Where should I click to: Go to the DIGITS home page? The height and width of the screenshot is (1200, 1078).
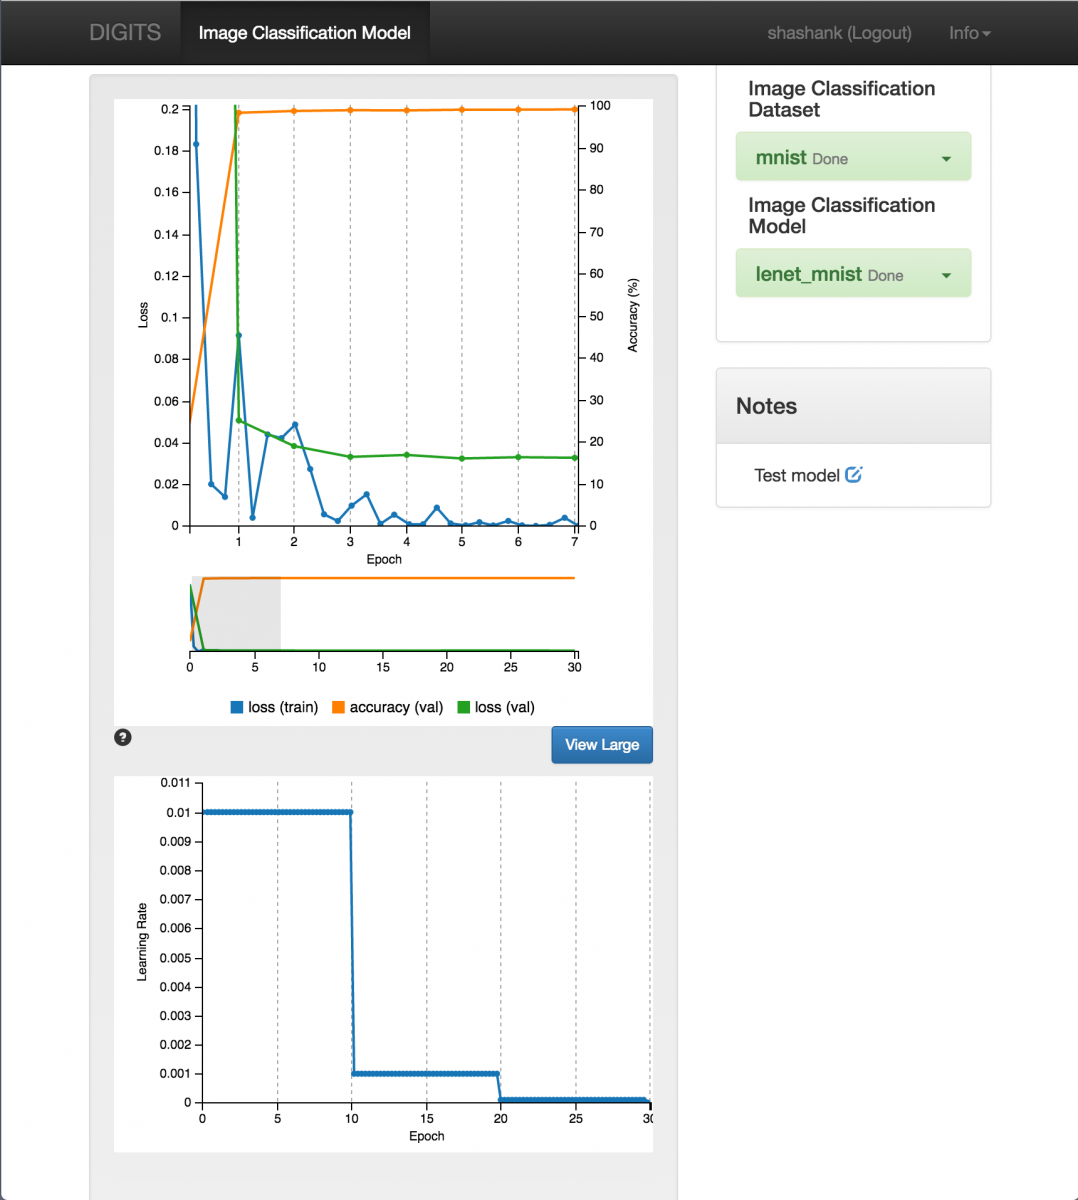(125, 33)
